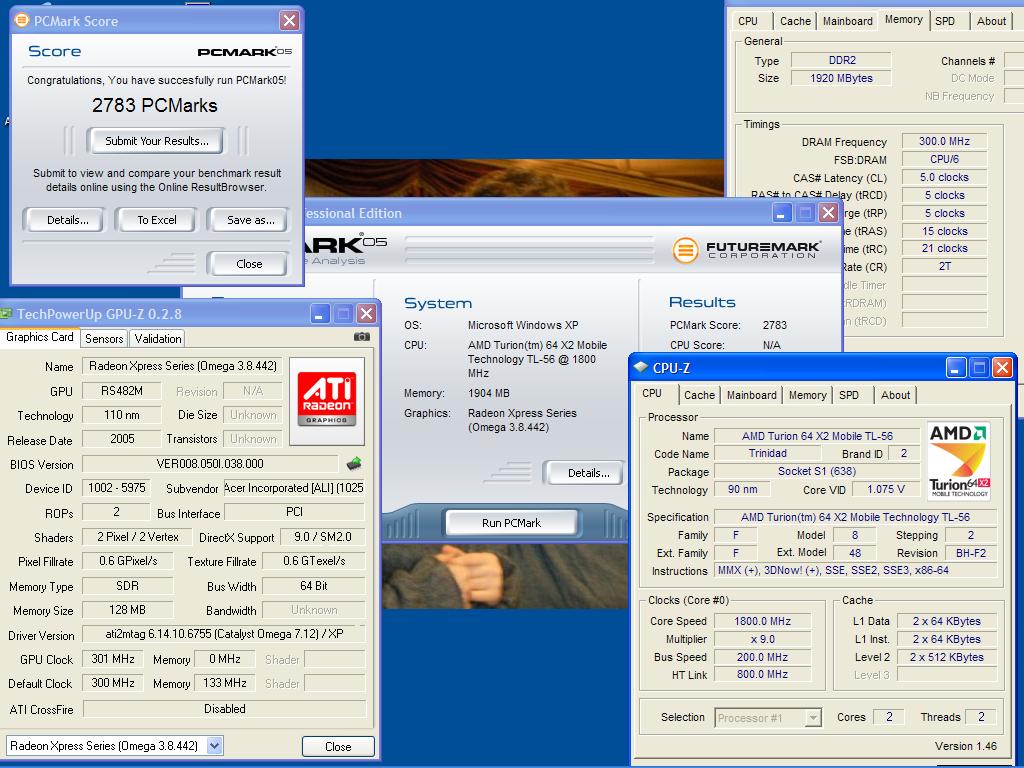Click the Run PCMark button
1024x768 pixels.
coord(511,523)
